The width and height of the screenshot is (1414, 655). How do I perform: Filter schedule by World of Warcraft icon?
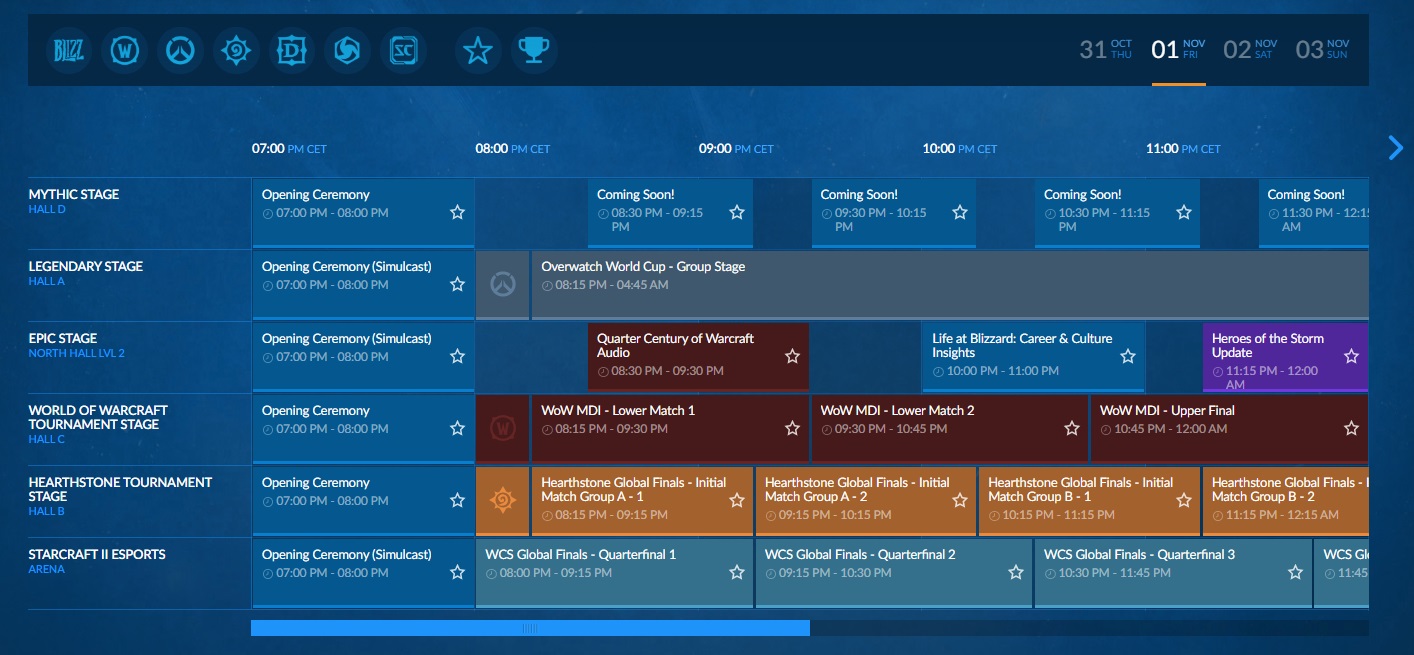coord(125,50)
